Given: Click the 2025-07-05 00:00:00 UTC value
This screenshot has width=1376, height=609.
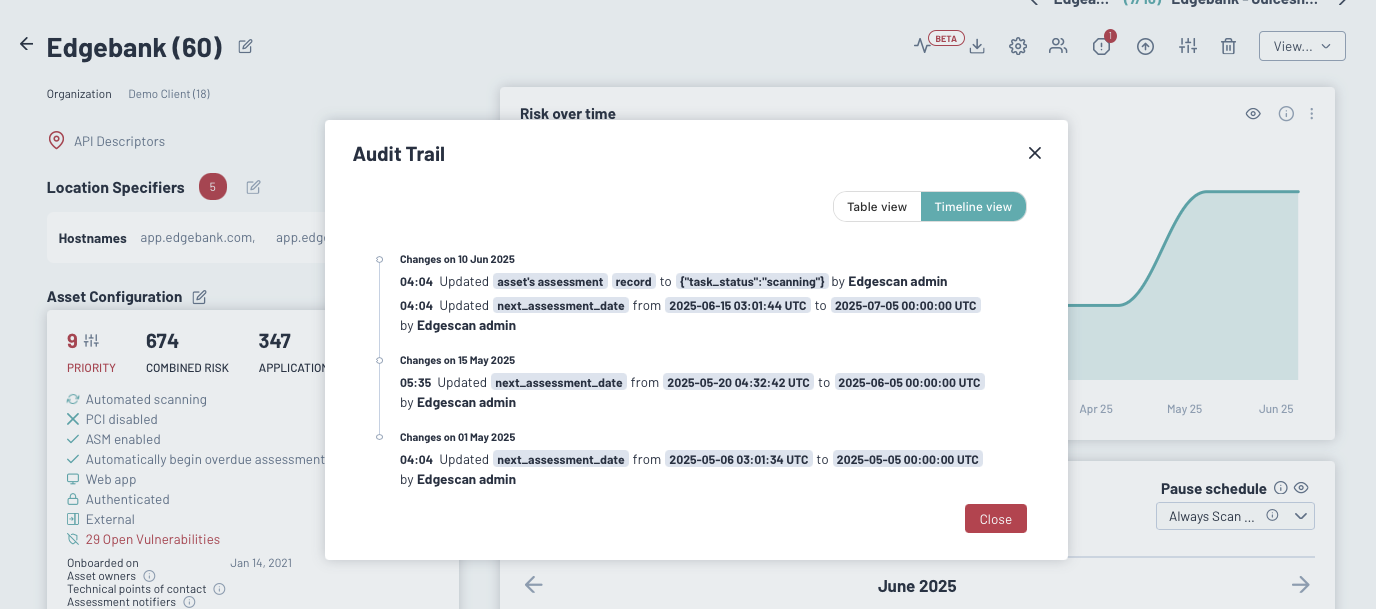Looking at the screenshot, I should pos(906,306).
